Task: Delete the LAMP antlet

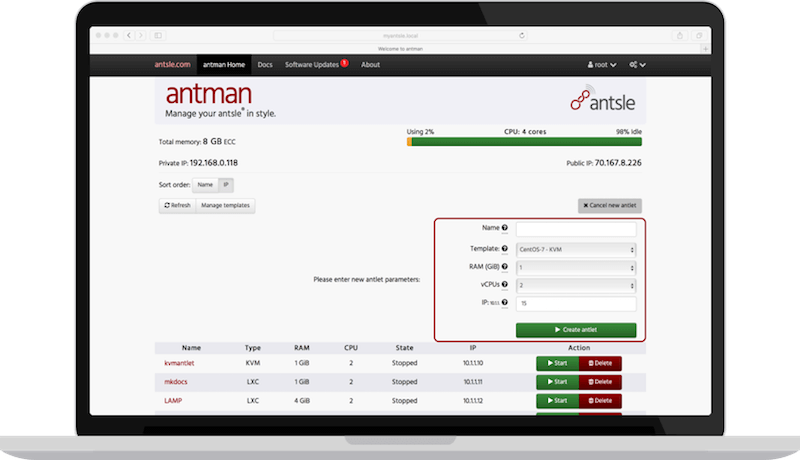Action: tap(600, 400)
